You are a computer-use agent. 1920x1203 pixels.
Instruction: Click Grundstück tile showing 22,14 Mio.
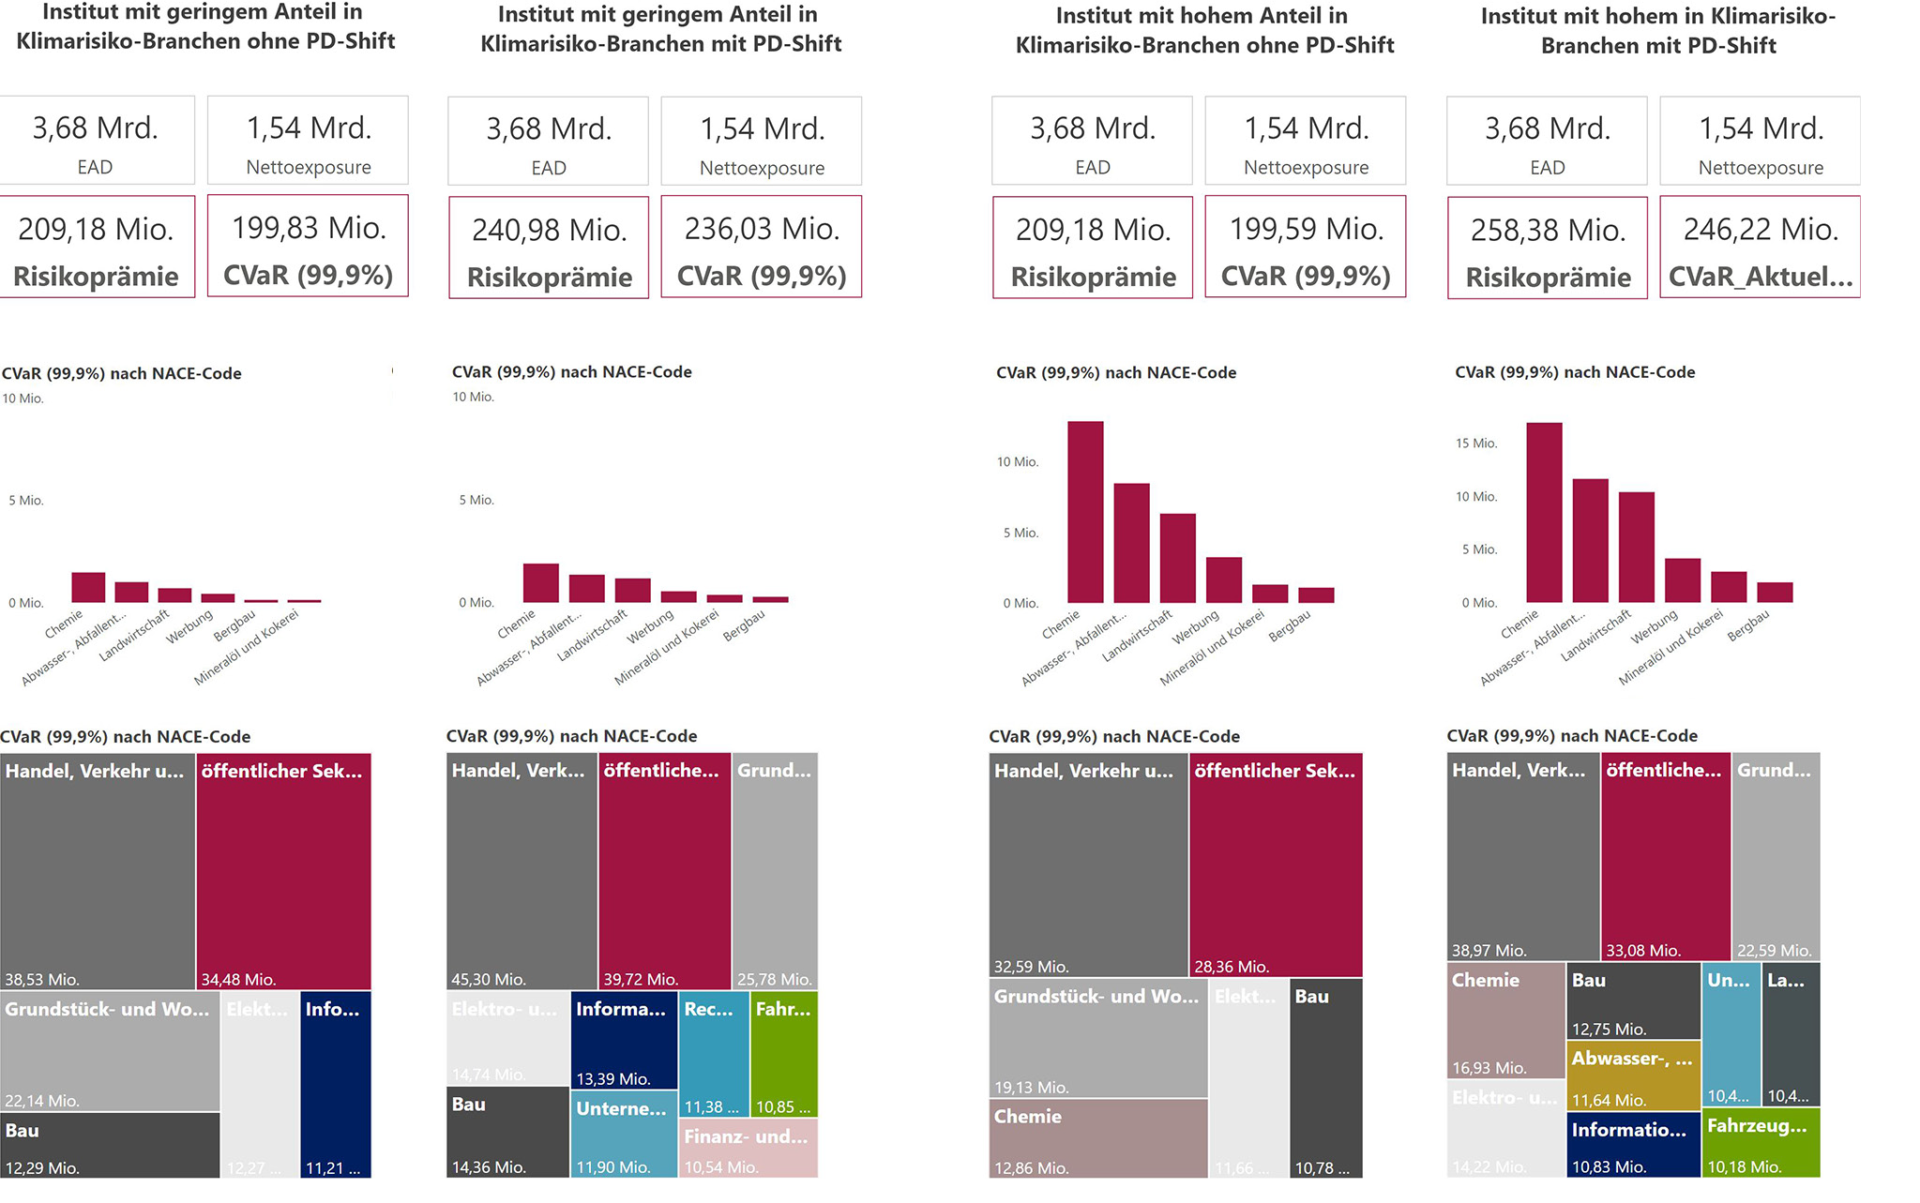[x=110, y=1052]
